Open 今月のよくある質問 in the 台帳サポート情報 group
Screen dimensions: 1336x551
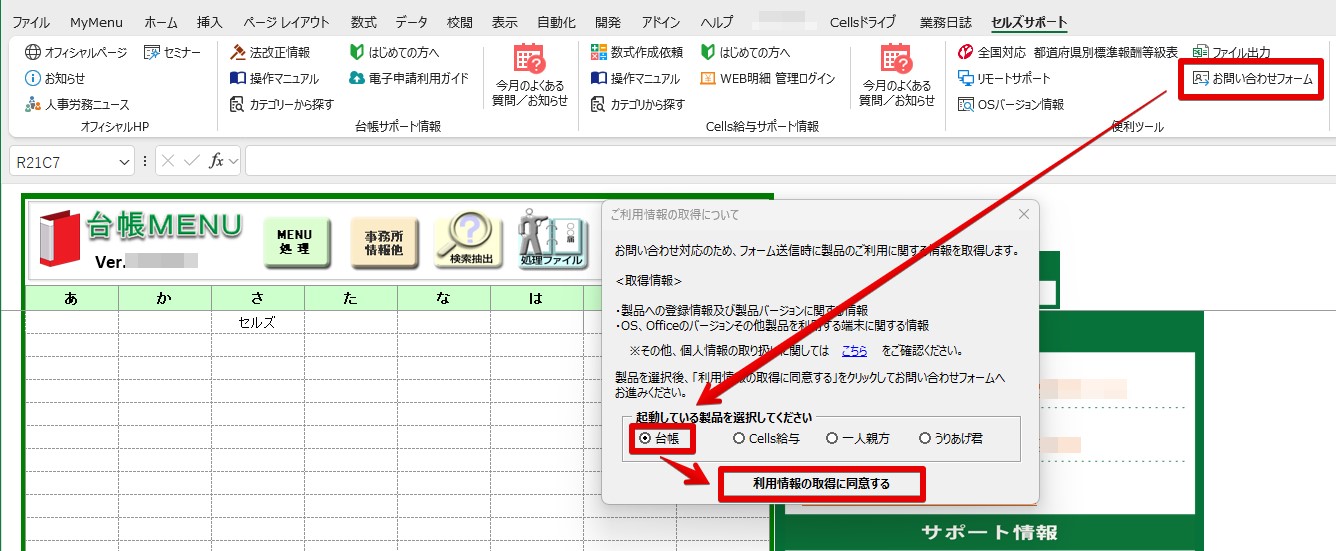(x=530, y=75)
